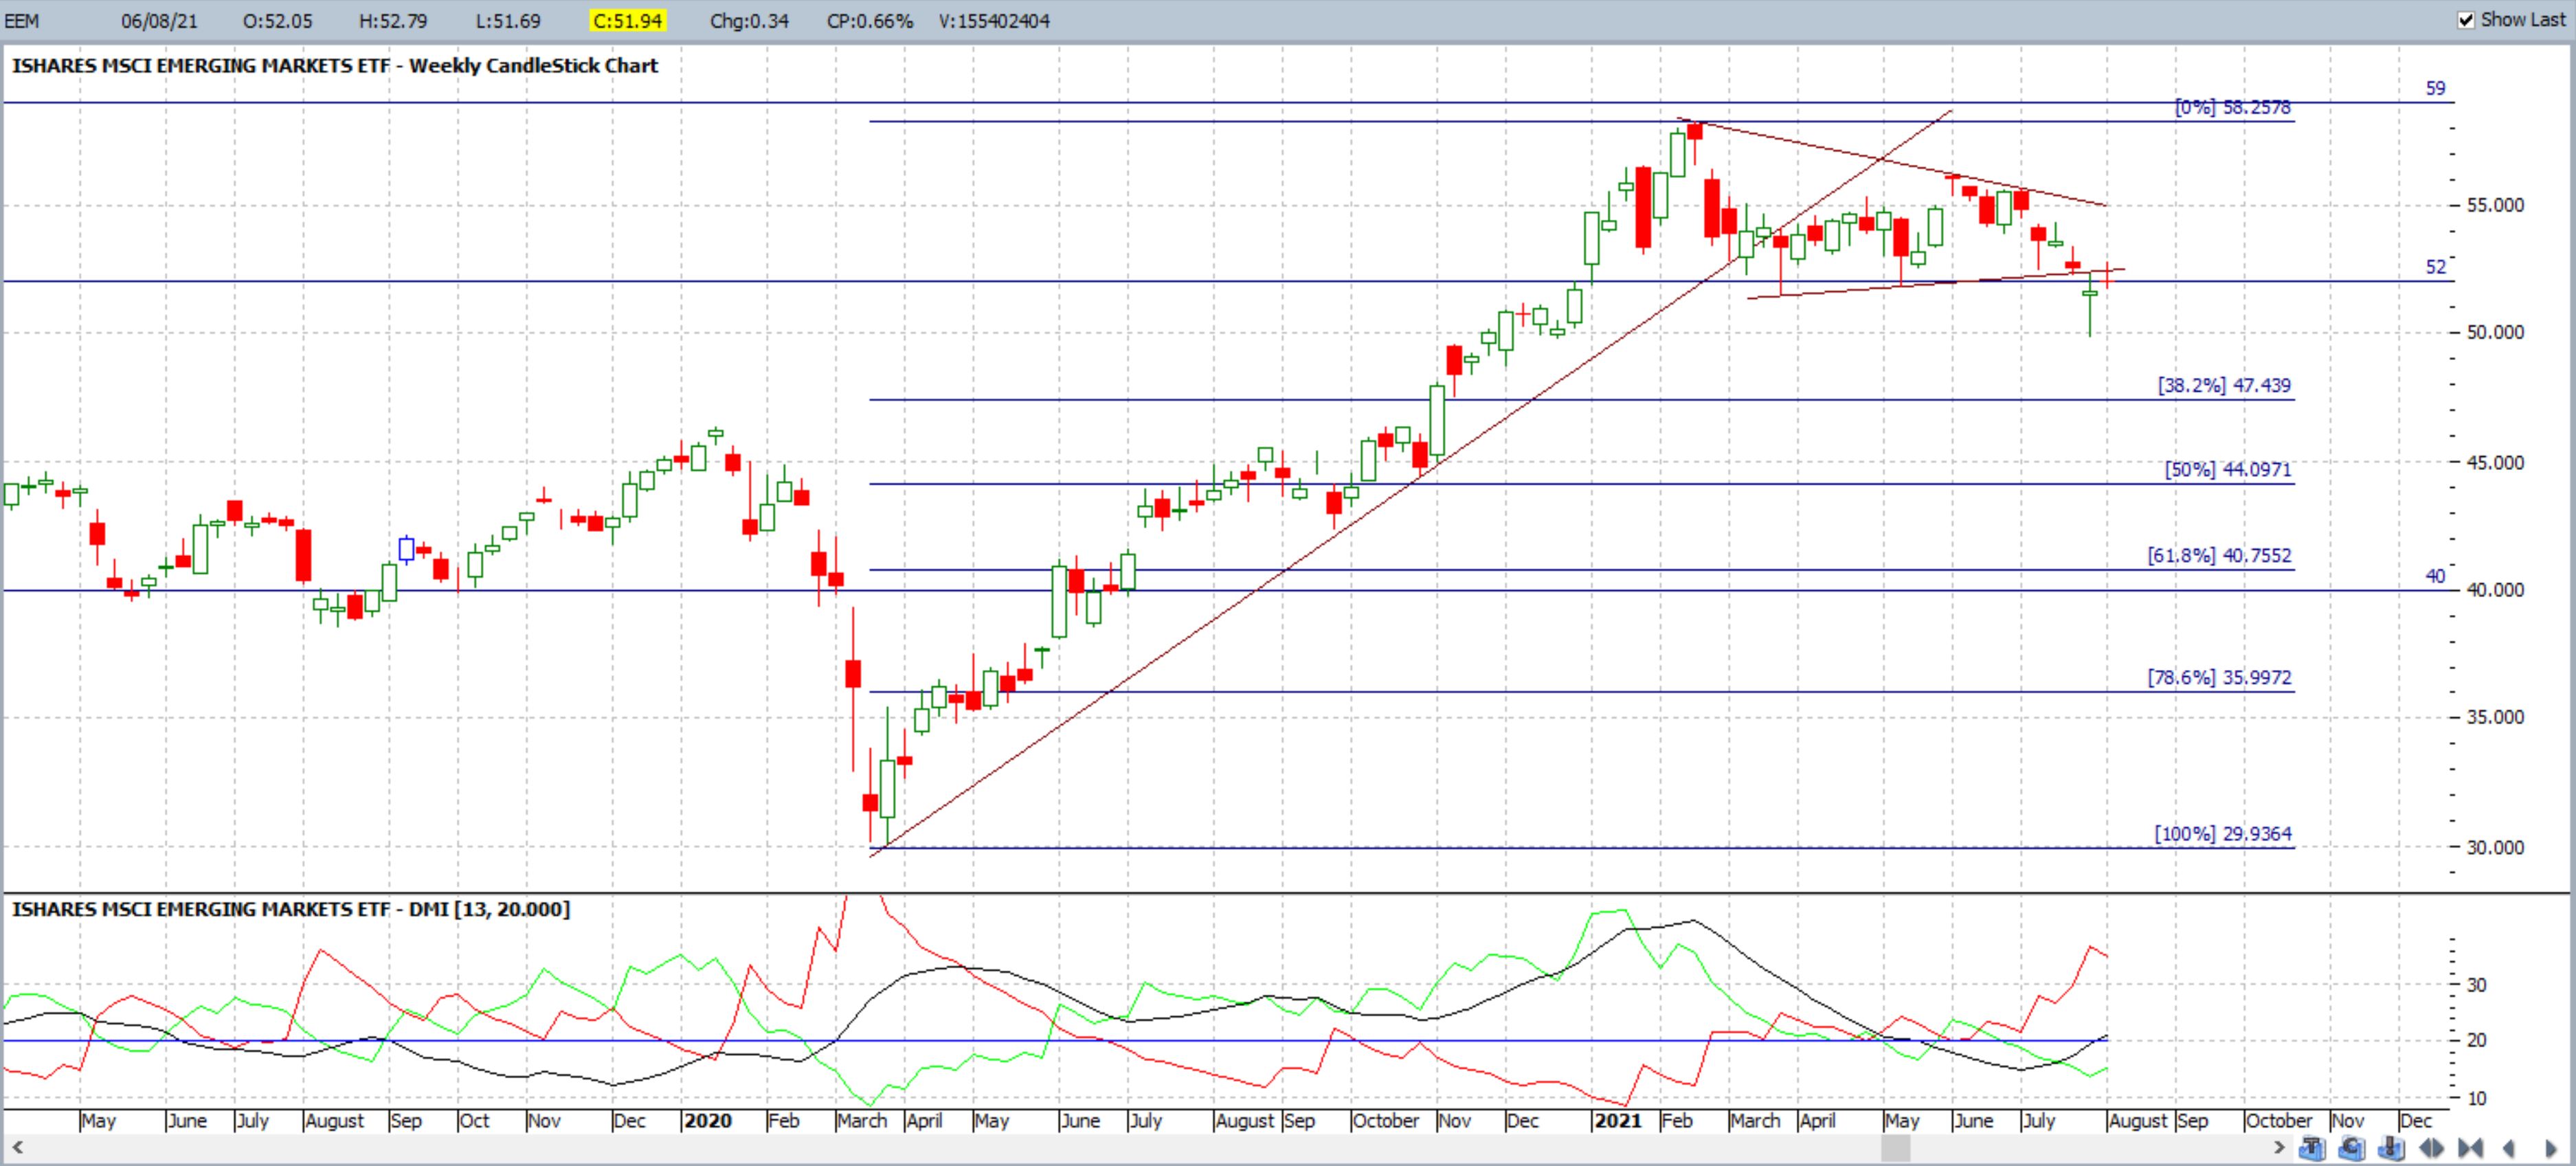Click the [50%] 44.0971 Fibonacci label
Image resolution: width=2576 pixels, height=1166 pixels.
2227,469
